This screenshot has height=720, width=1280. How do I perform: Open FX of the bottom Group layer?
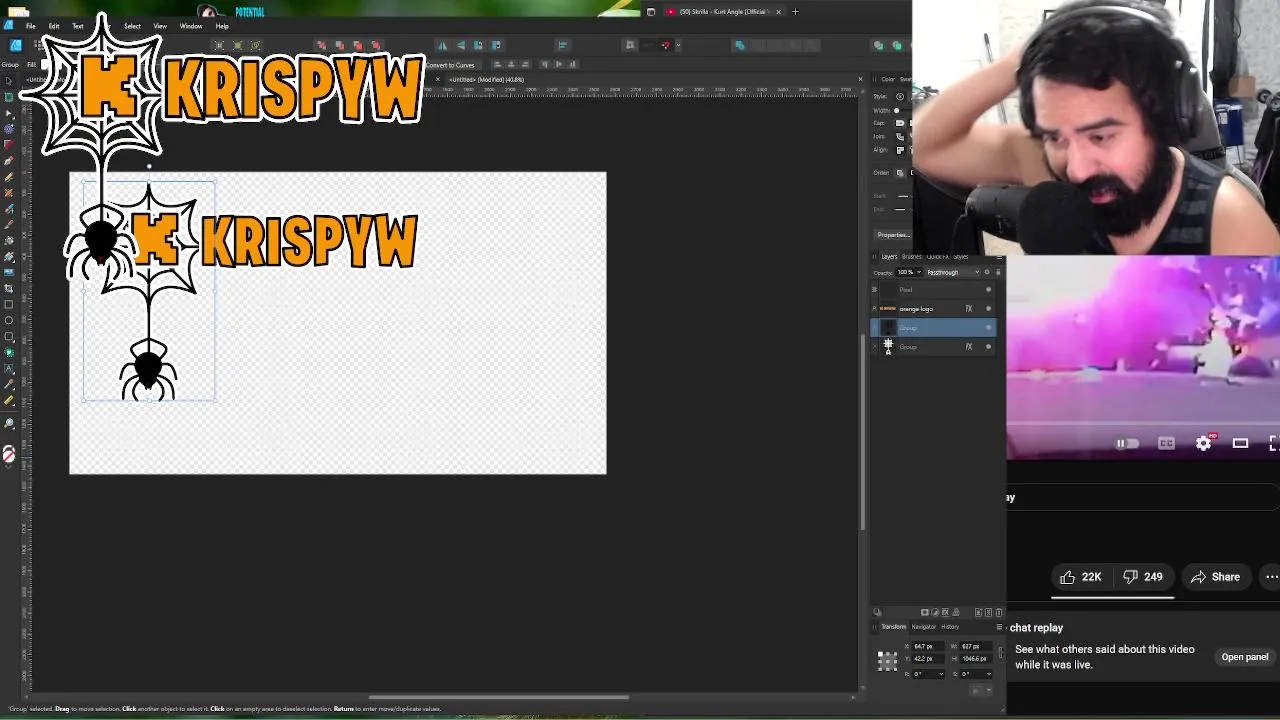pos(968,347)
